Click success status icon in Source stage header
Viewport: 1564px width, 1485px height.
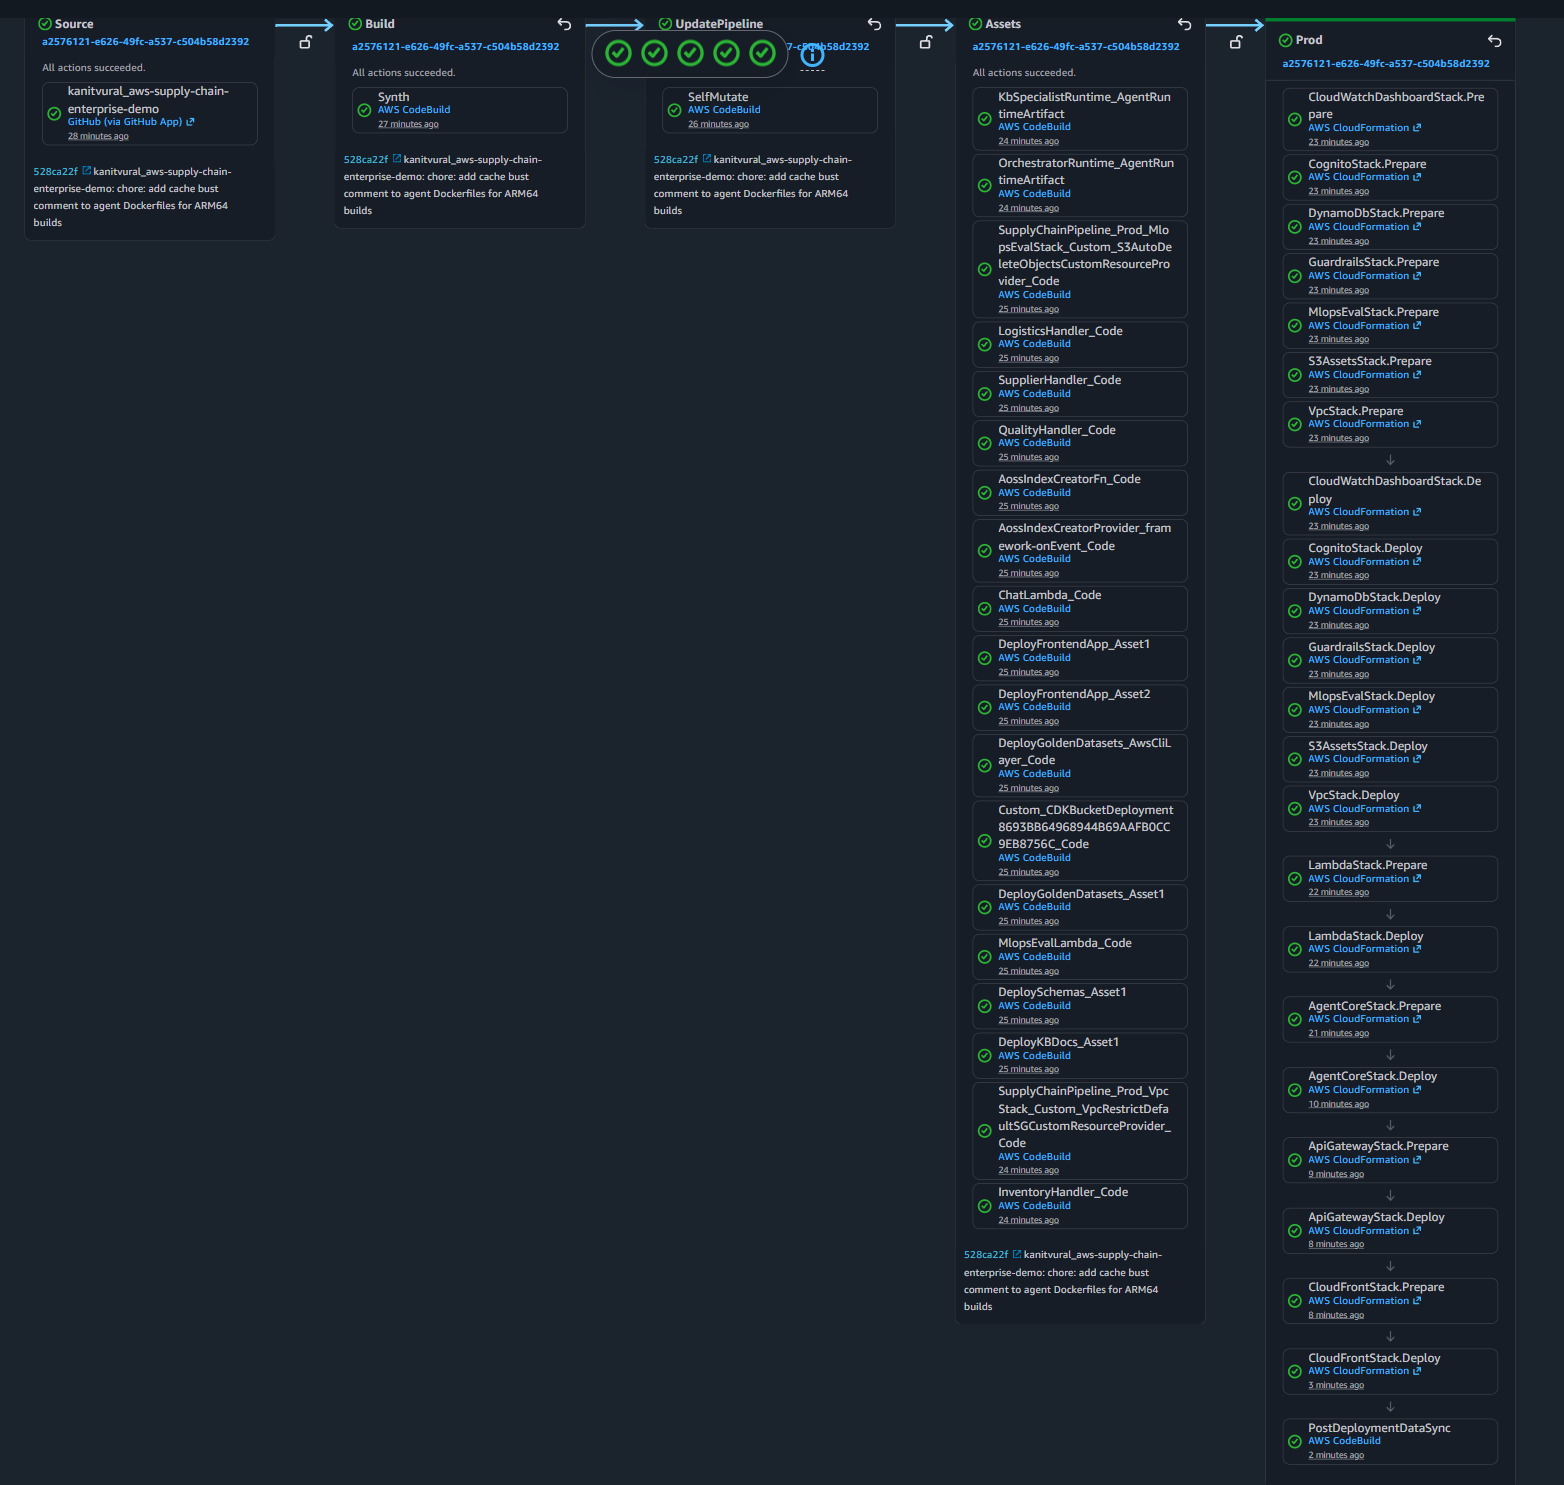click(x=45, y=23)
